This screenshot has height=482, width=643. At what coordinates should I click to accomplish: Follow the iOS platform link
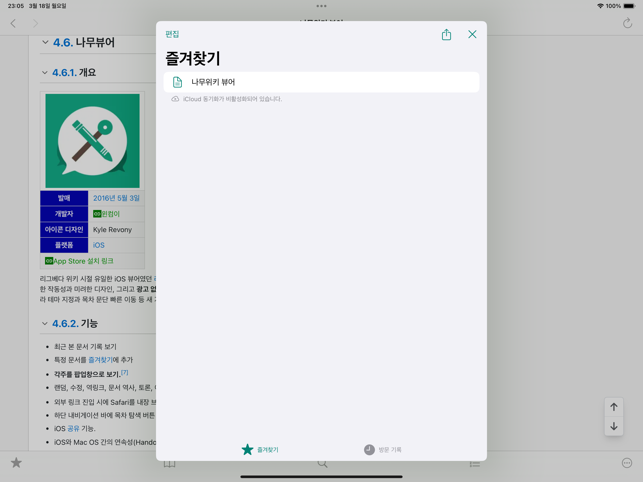(99, 245)
